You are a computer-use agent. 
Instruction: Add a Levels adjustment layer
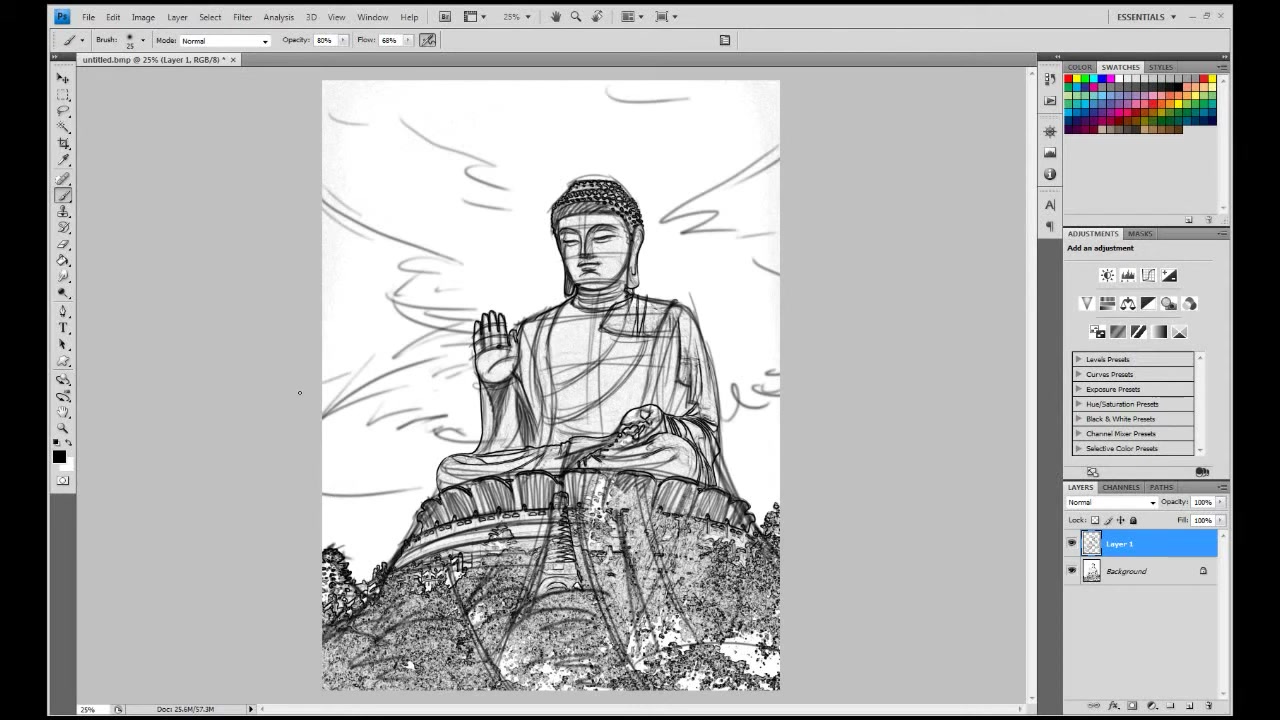click(1128, 275)
